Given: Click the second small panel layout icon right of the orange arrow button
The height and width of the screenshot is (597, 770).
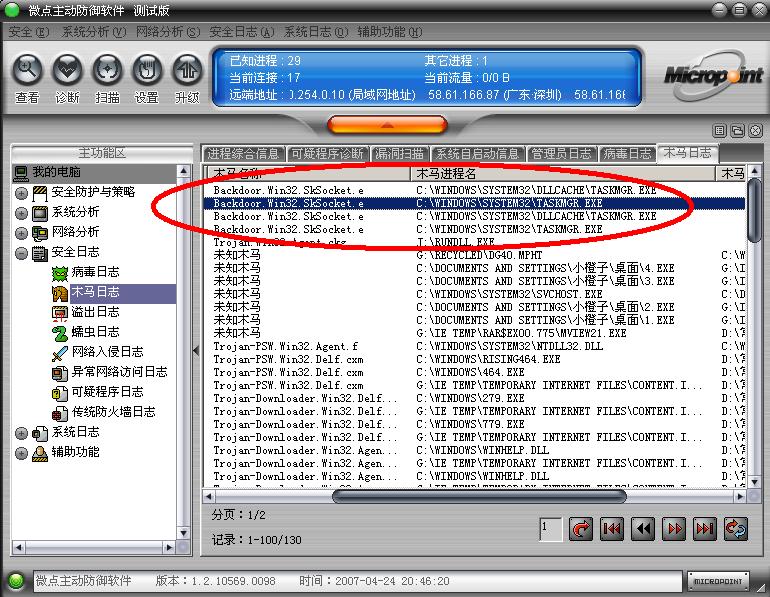Looking at the screenshot, I should pos(738,130).
